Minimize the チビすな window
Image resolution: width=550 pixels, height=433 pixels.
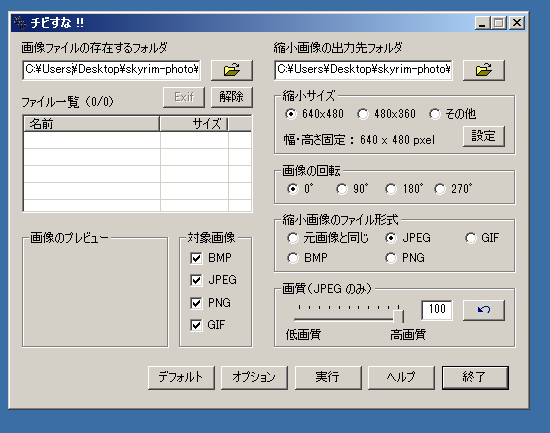point(482,23)
